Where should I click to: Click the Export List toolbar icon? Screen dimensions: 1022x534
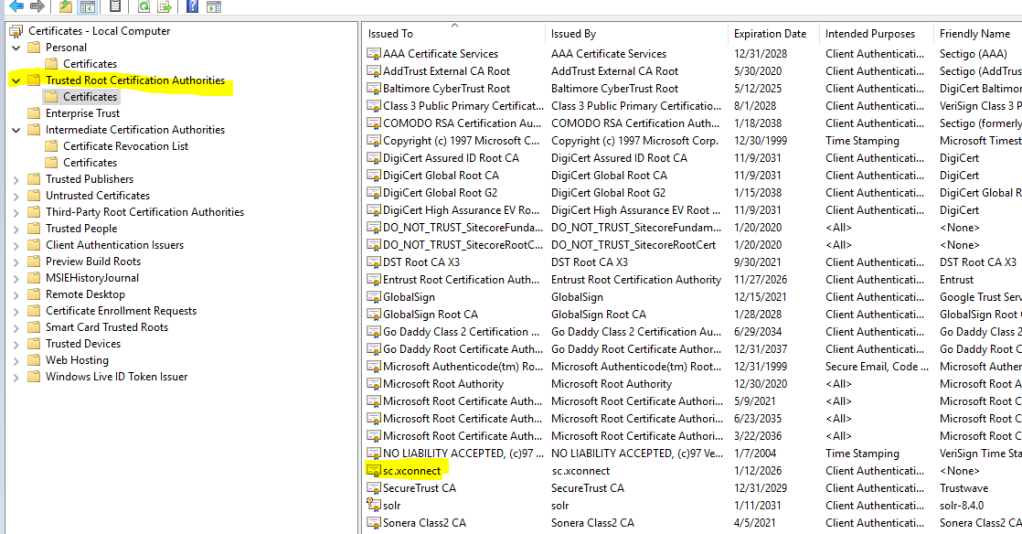[164, 7]
